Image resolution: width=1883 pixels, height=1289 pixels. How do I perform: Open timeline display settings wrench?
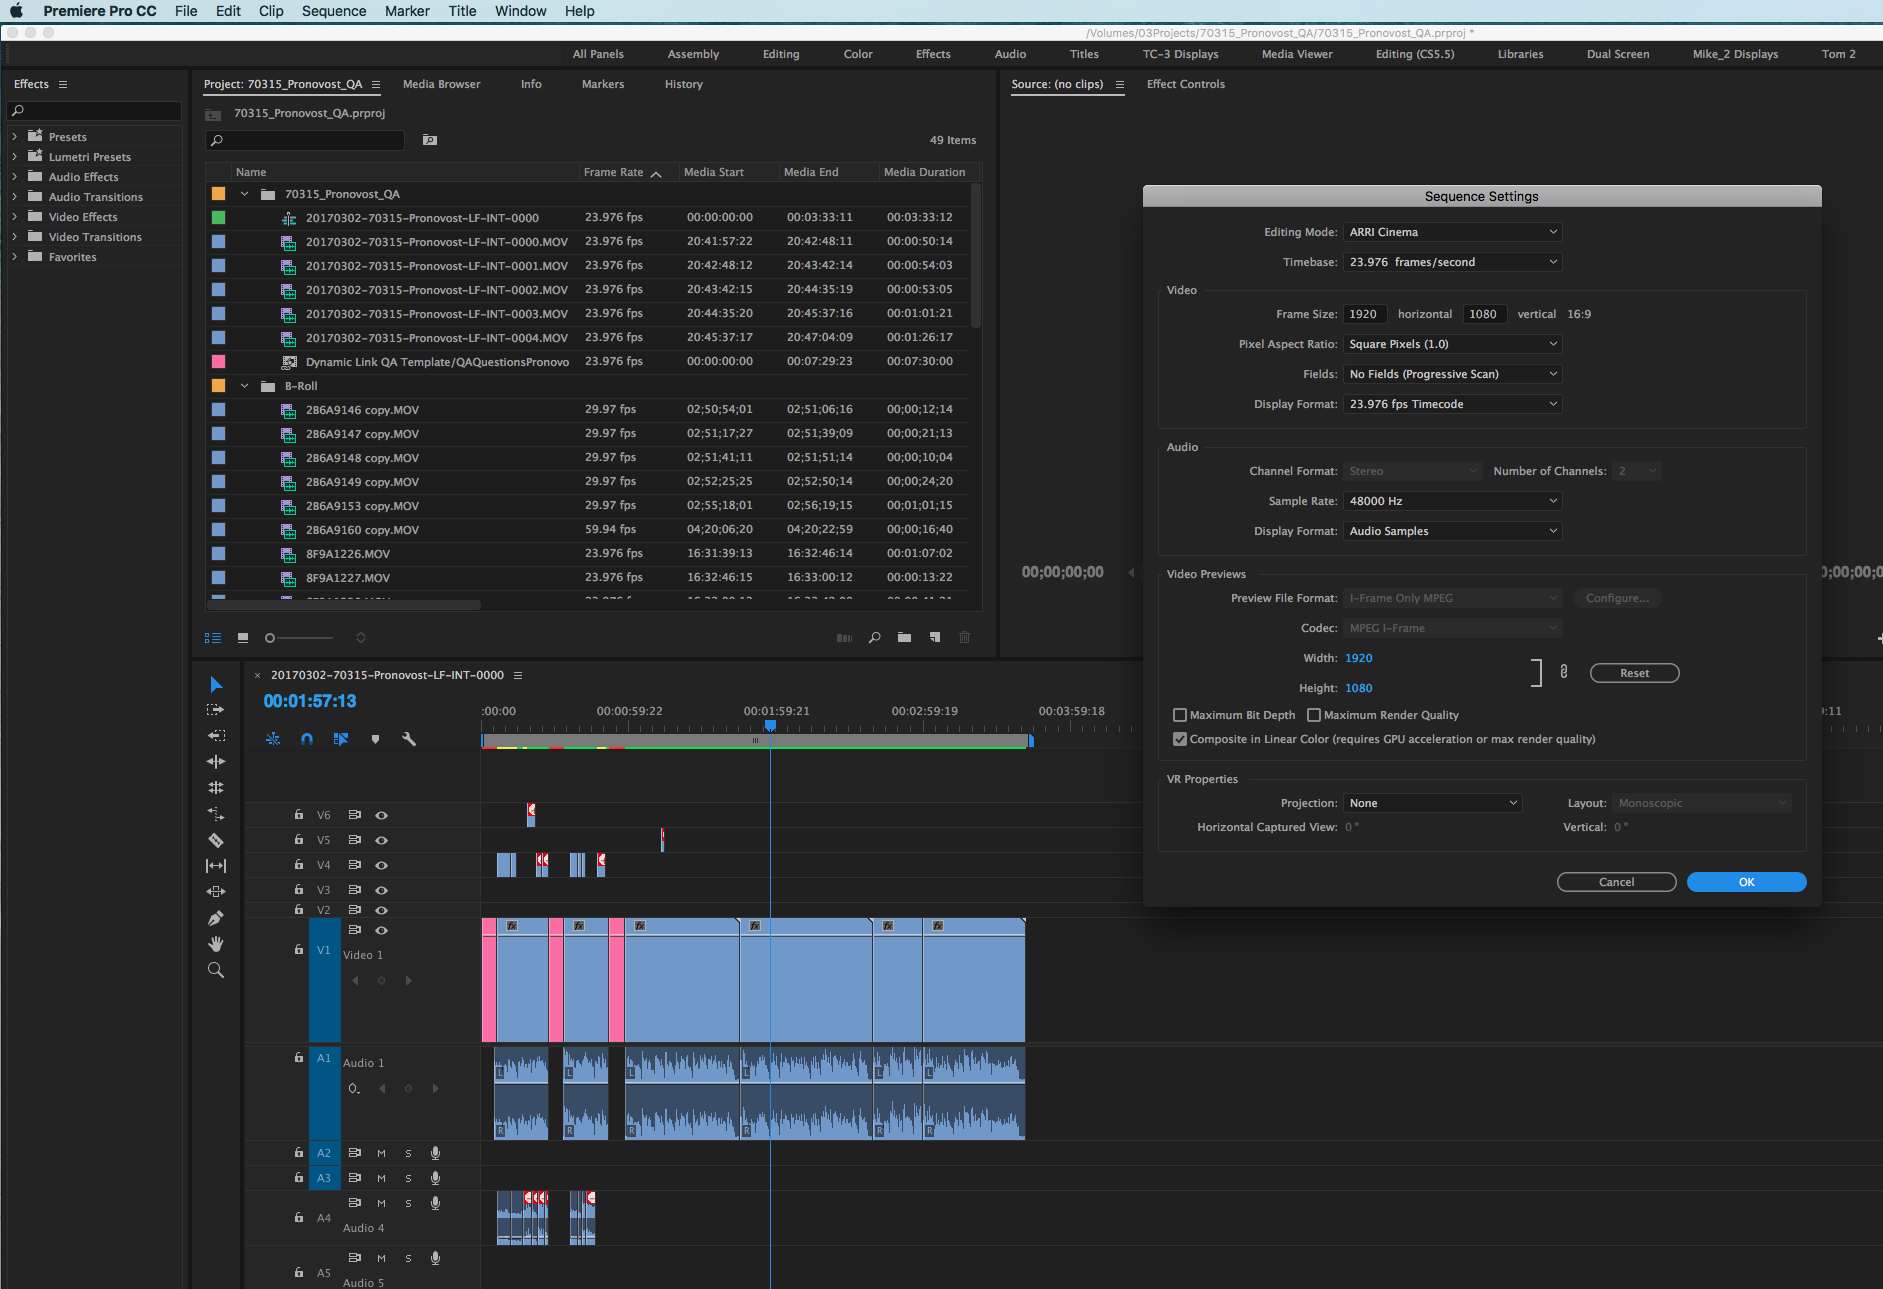coord(409,739)
